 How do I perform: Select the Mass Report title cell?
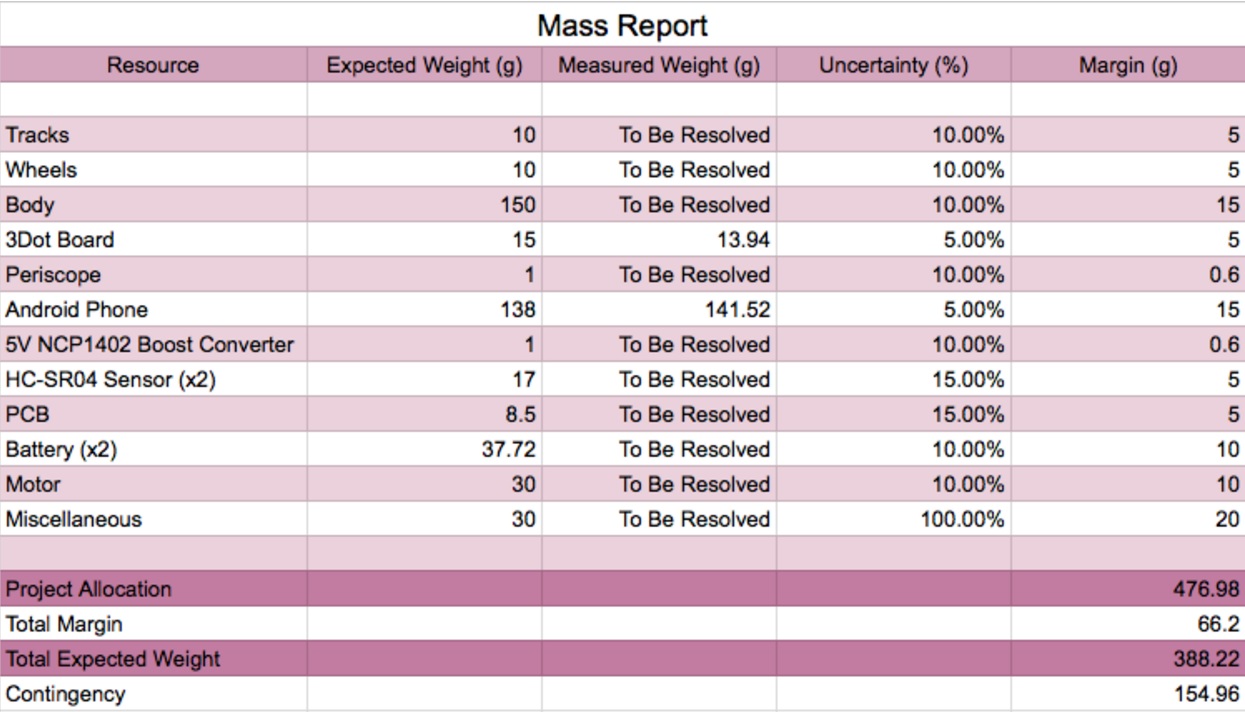622,25
